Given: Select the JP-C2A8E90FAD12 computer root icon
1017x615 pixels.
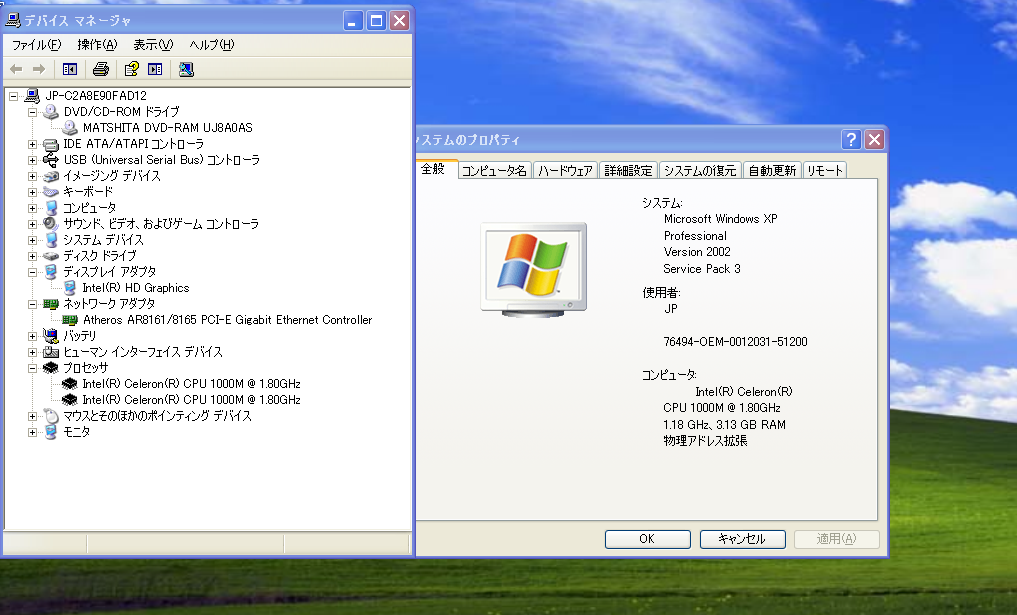Looking at the screenshot, I should (x=32, y=96).
